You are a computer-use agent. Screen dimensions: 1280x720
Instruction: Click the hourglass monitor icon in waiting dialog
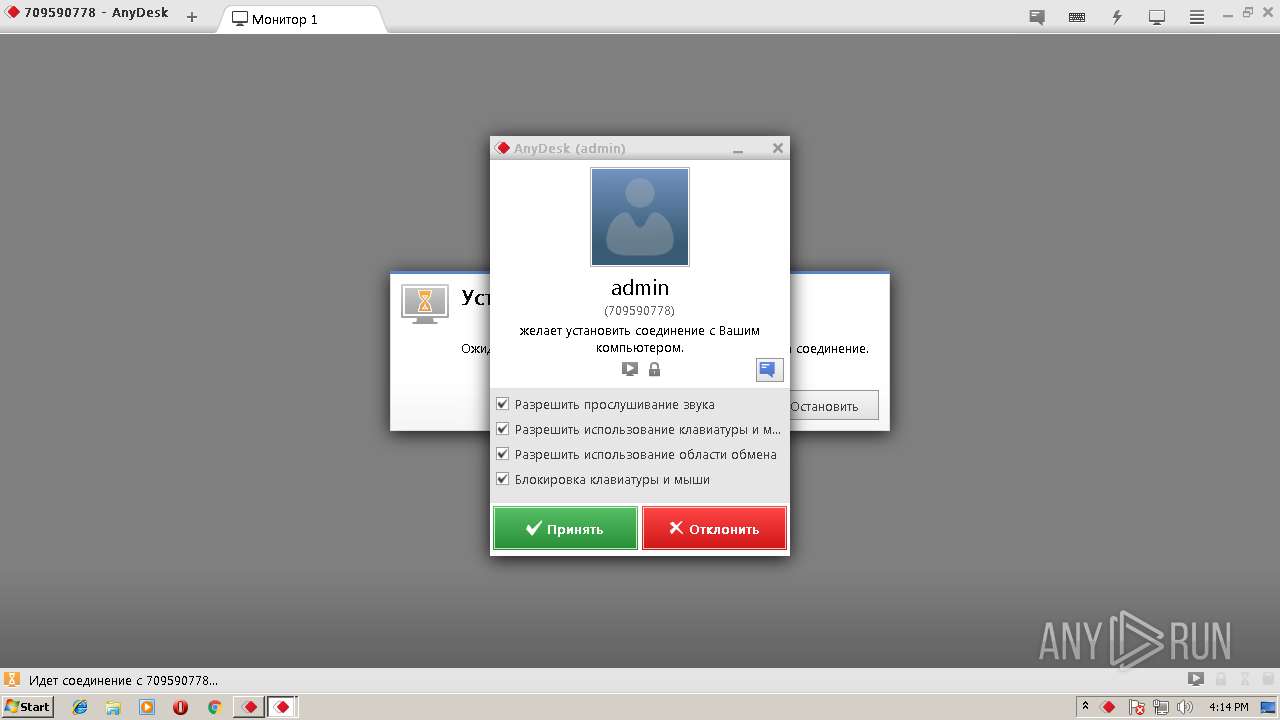point(425,303)
